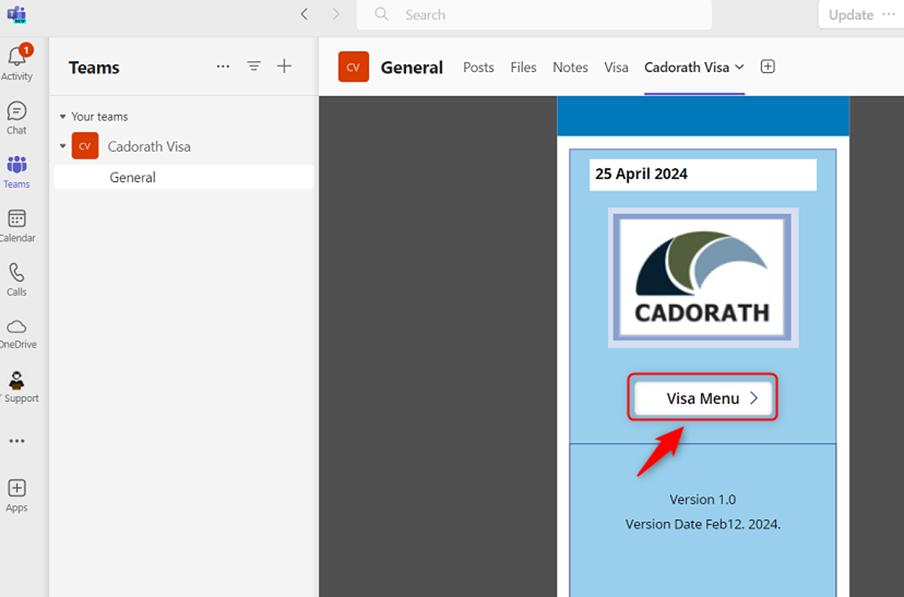
Task: Open Calls in the sidebar
Action: tap(17, 279)
